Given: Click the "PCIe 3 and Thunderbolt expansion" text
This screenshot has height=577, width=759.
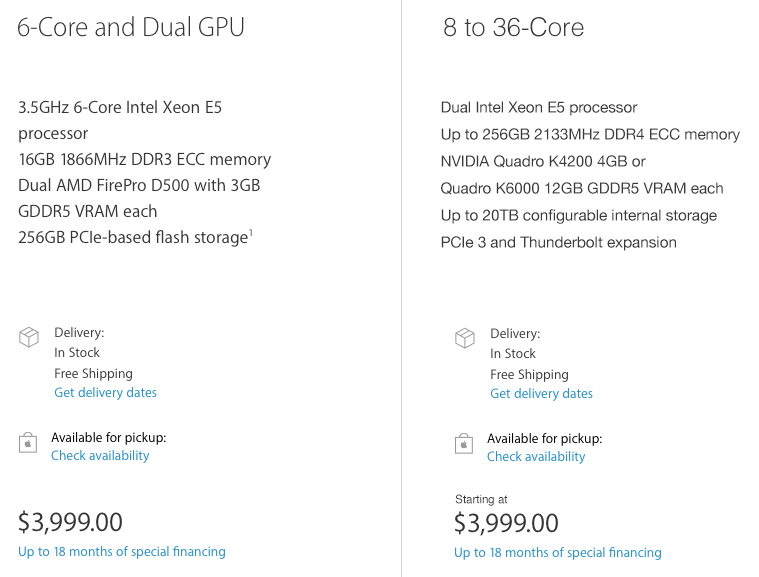Looking at the screenshot, I should [x=558, y=243].
